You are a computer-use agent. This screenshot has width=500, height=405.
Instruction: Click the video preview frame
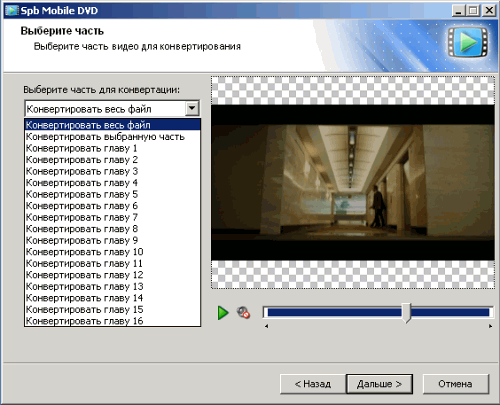353,182
